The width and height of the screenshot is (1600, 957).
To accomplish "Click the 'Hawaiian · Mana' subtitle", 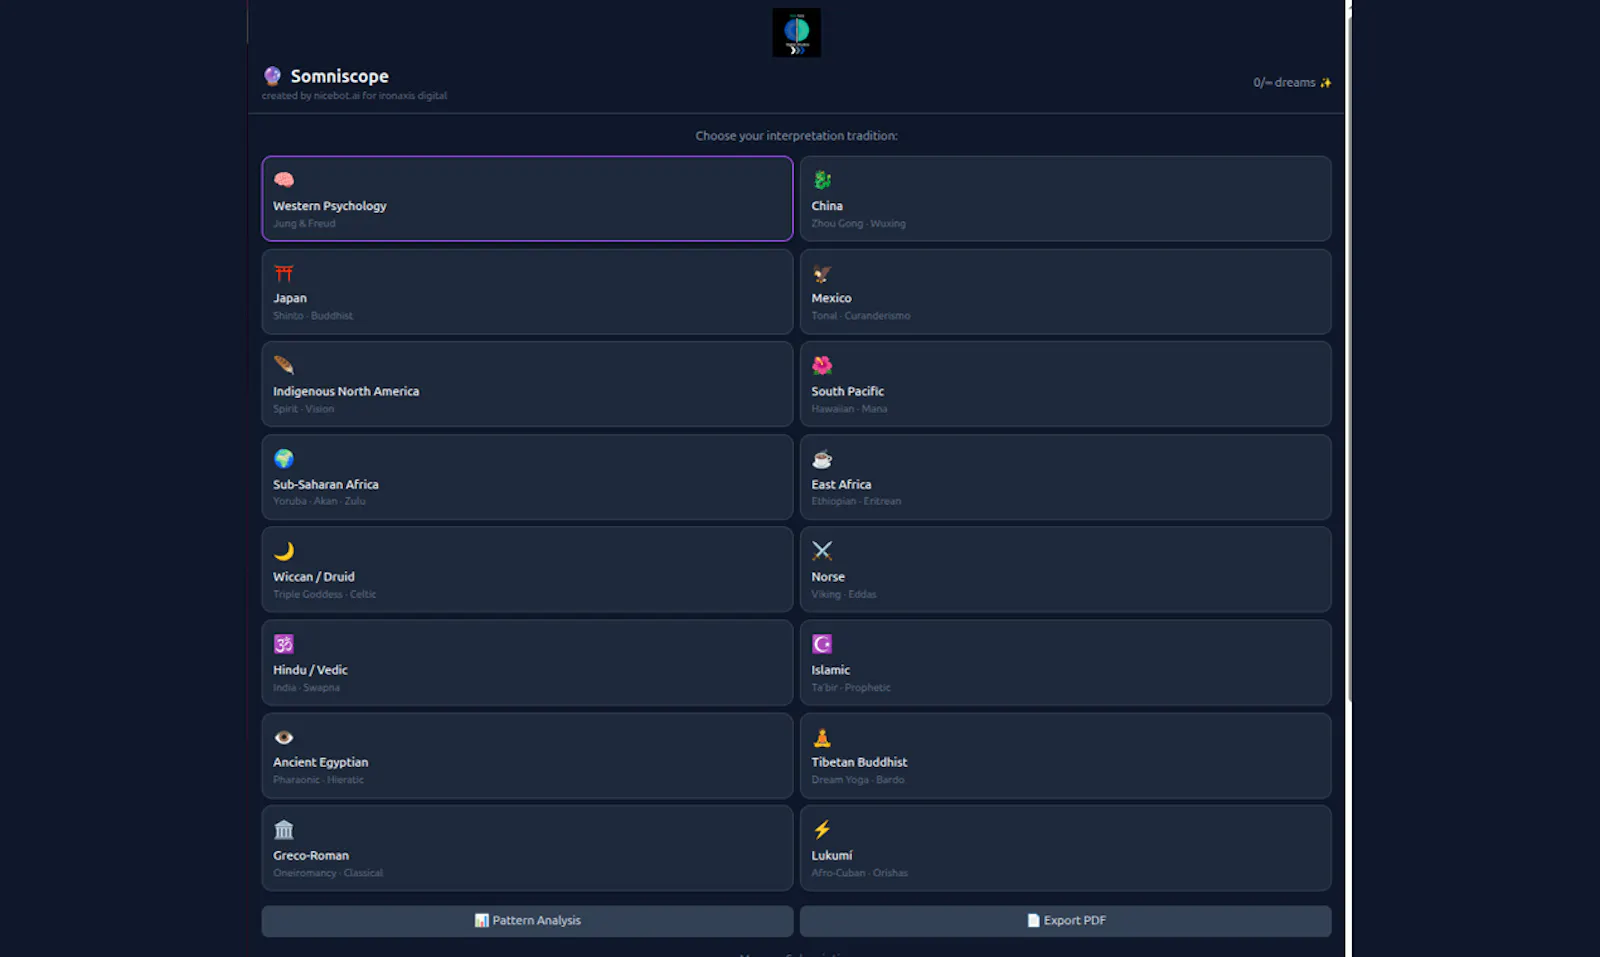I will coord(849,409).
